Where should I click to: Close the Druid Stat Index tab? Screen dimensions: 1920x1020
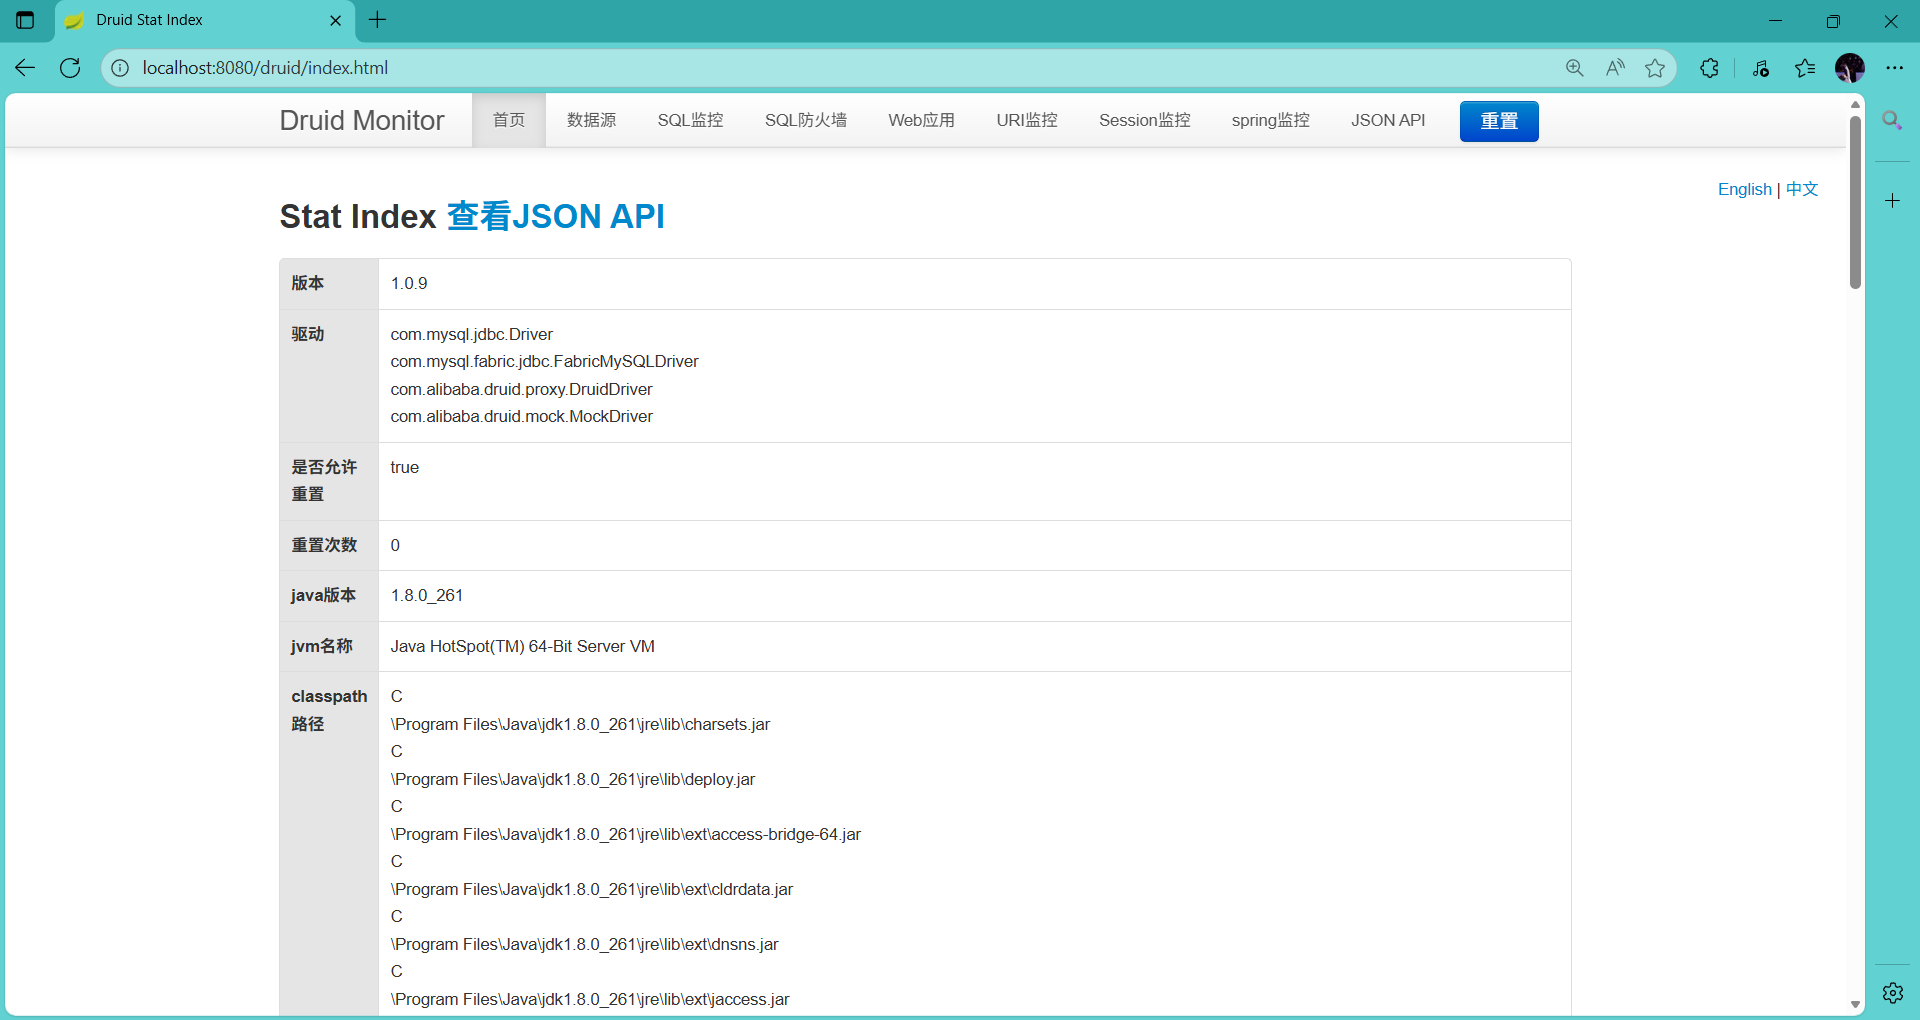(335, 20)
